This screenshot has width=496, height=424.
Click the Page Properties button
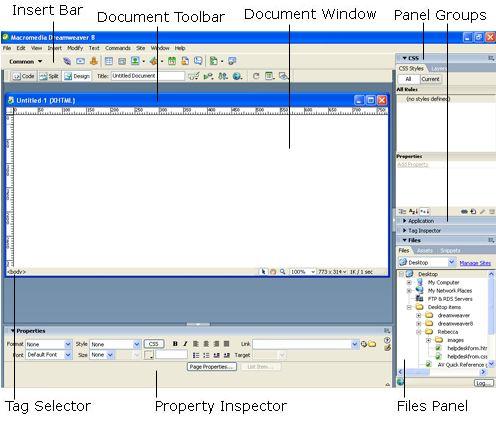pyautogui.click(x=212, y=367)
